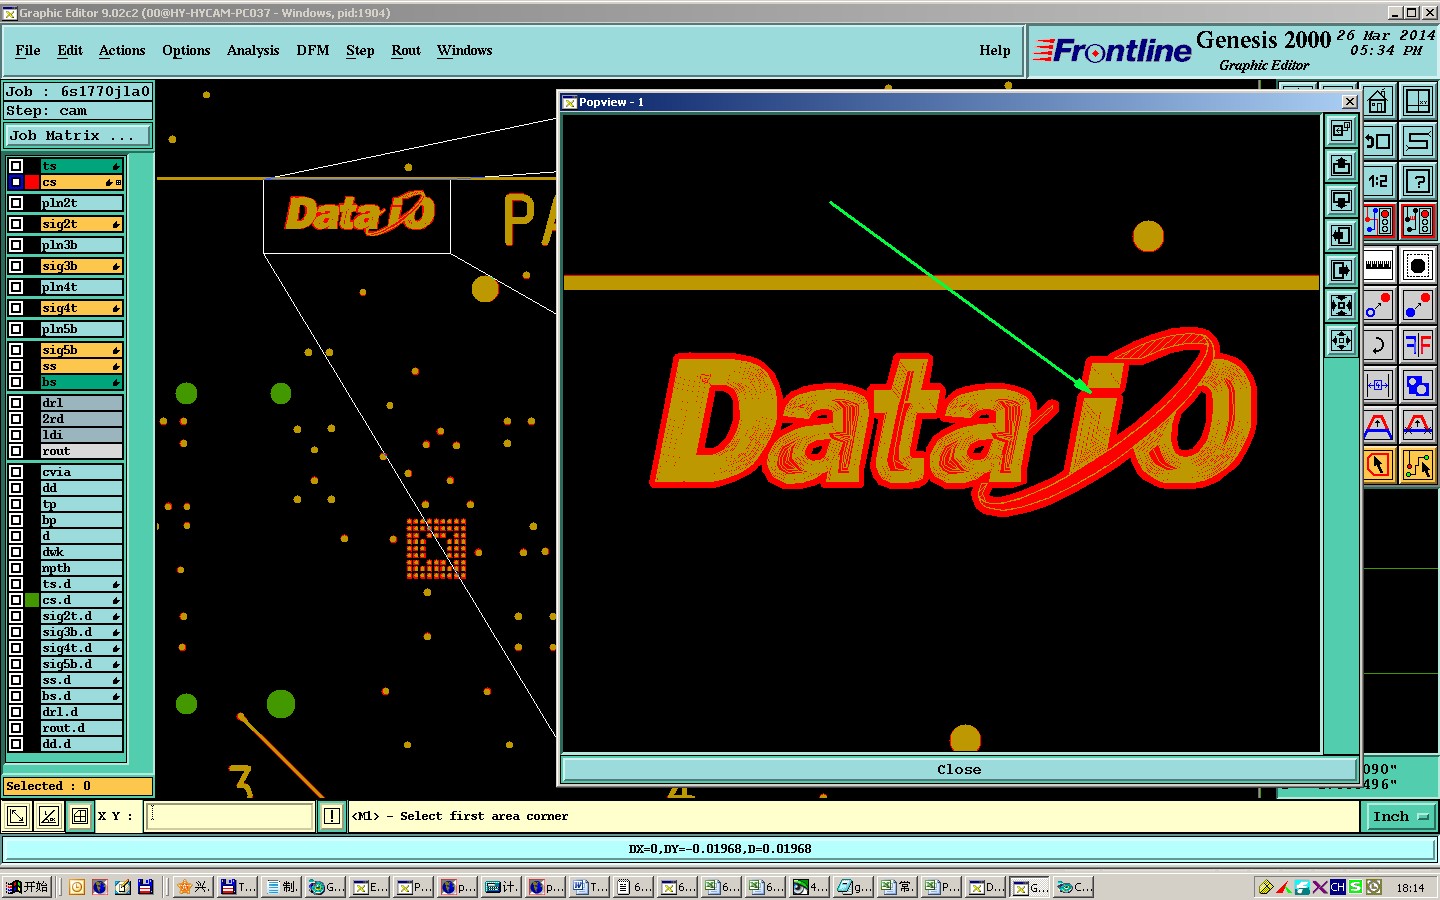The width and height of the screenshot is (1440, 900).
Task: Open the Edit menu
Action: click(70, 51)
